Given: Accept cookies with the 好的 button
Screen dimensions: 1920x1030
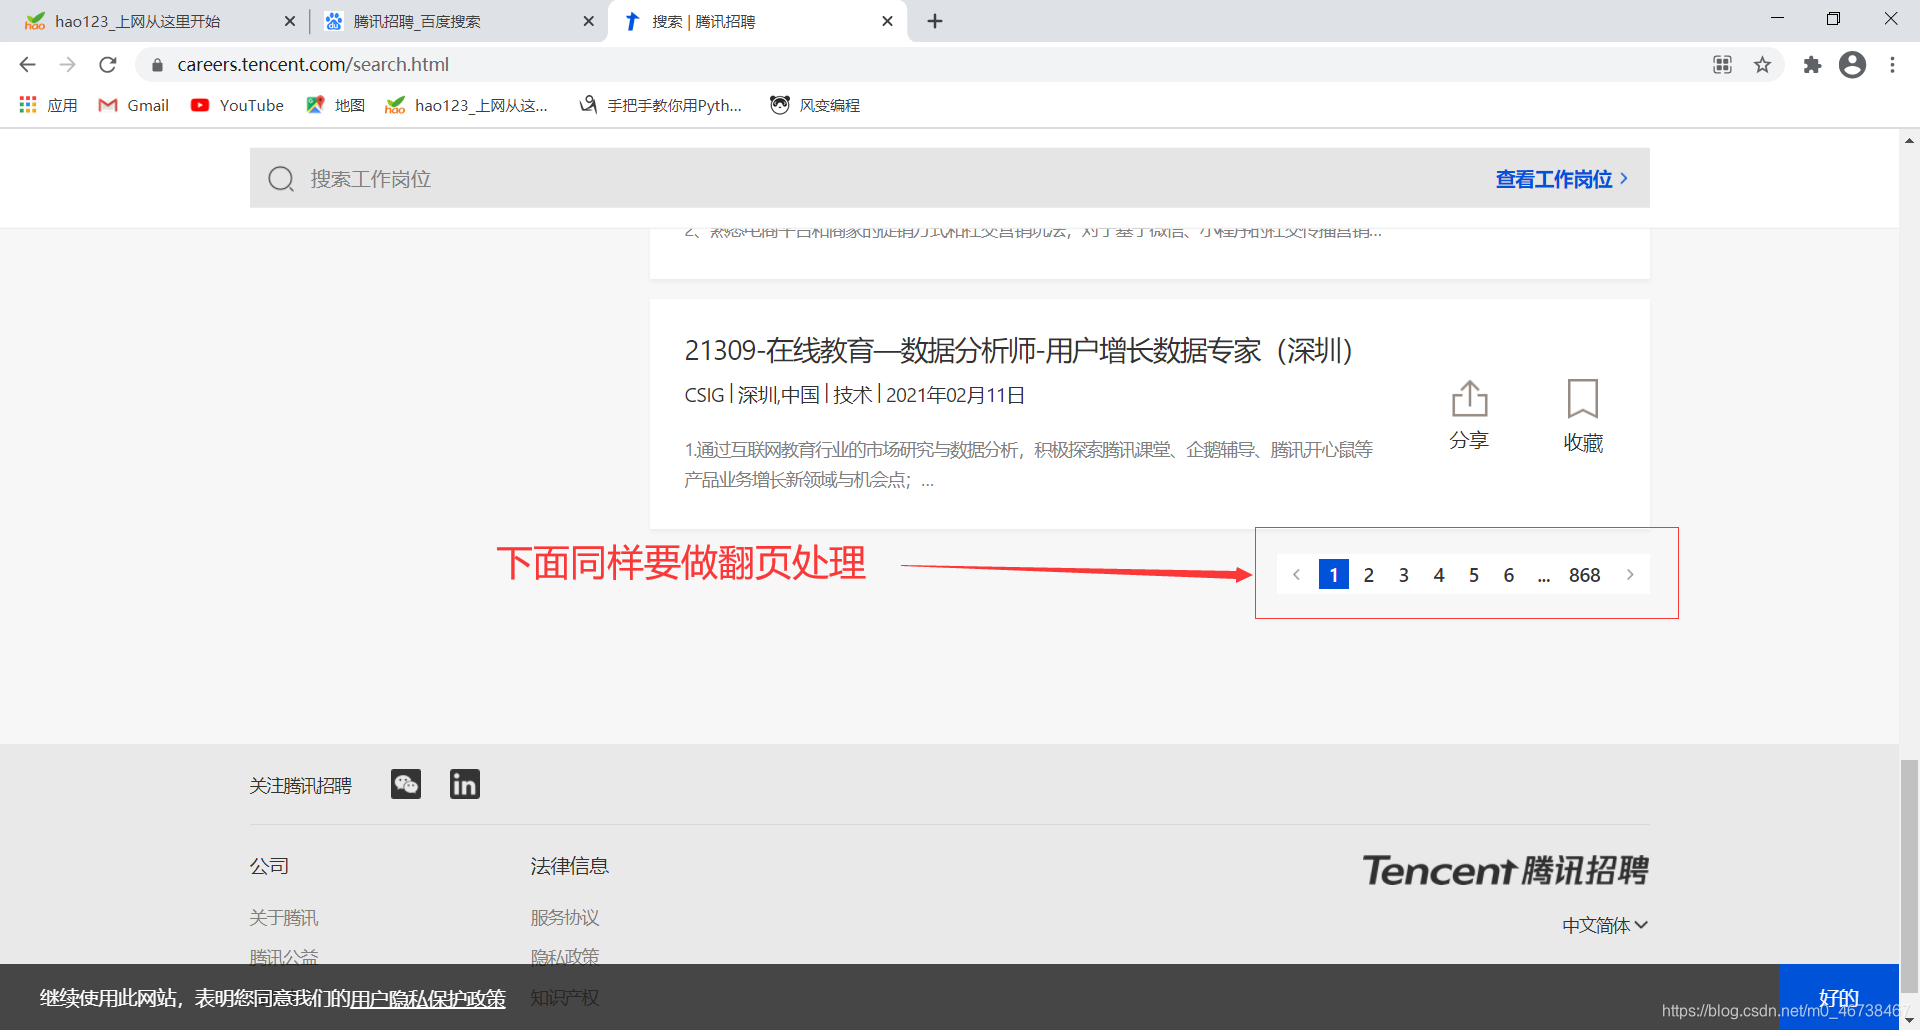Looking at the screenshot, I should 1839,997.
